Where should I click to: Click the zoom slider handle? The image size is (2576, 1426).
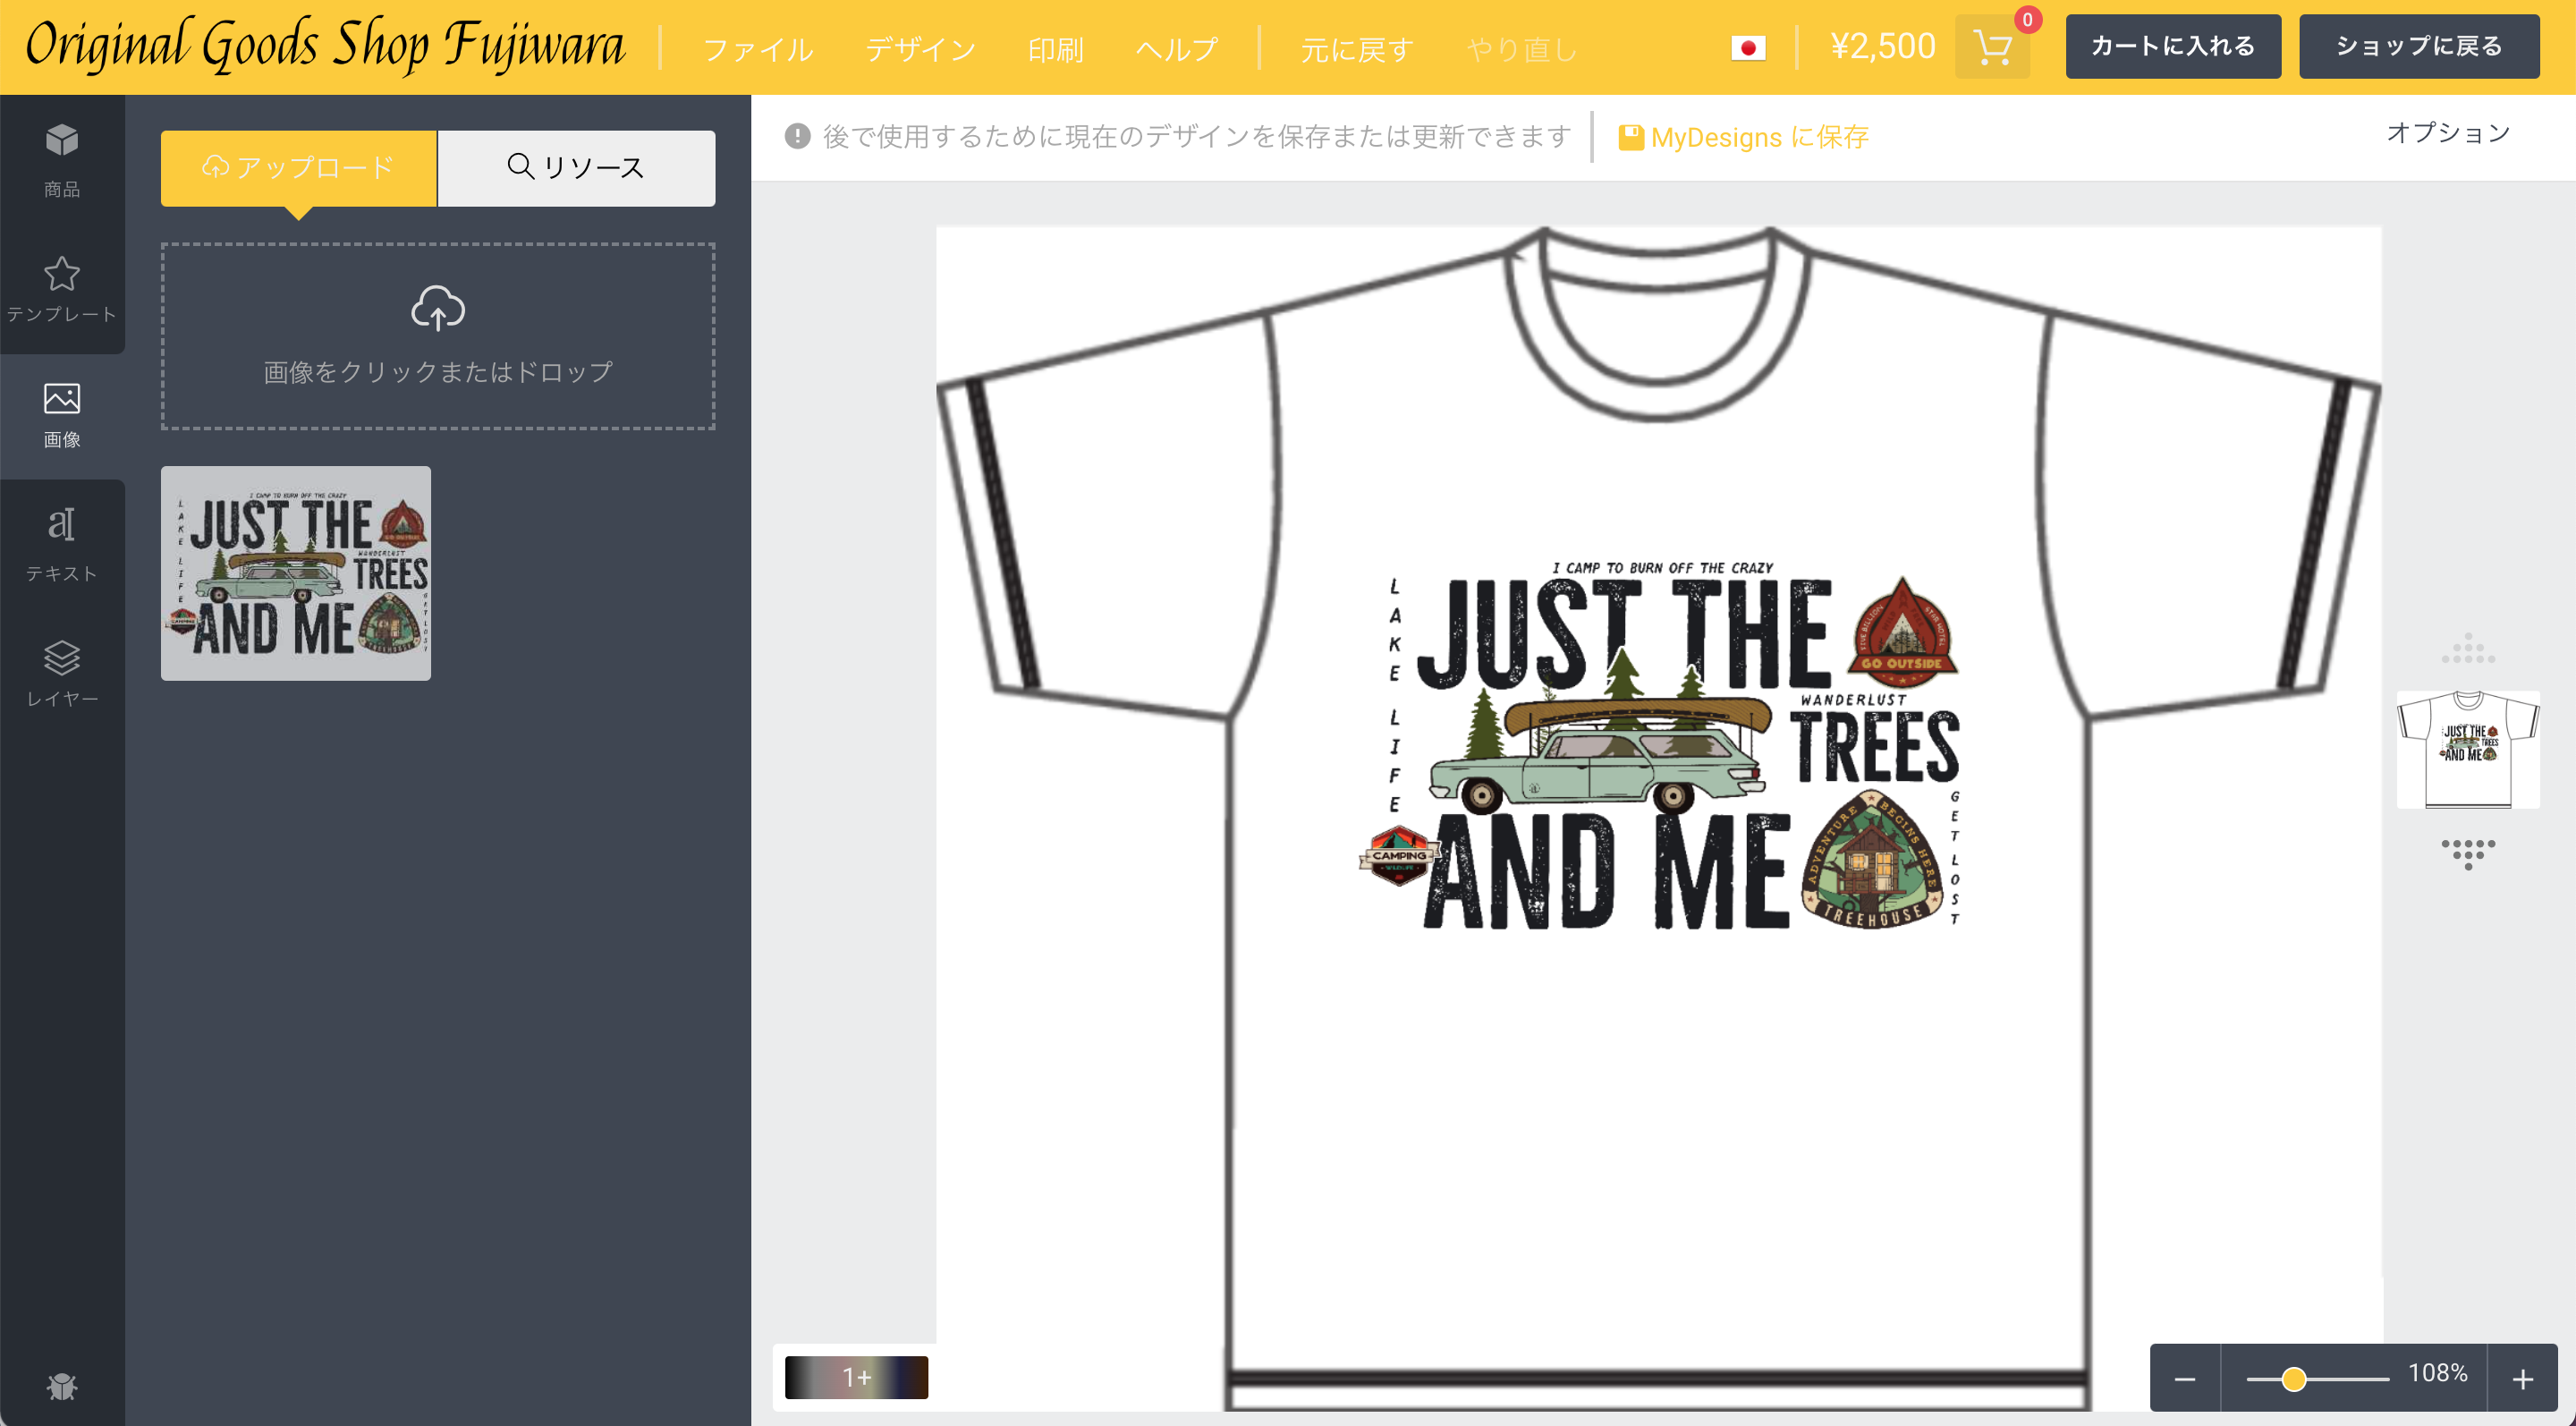2294,1379
